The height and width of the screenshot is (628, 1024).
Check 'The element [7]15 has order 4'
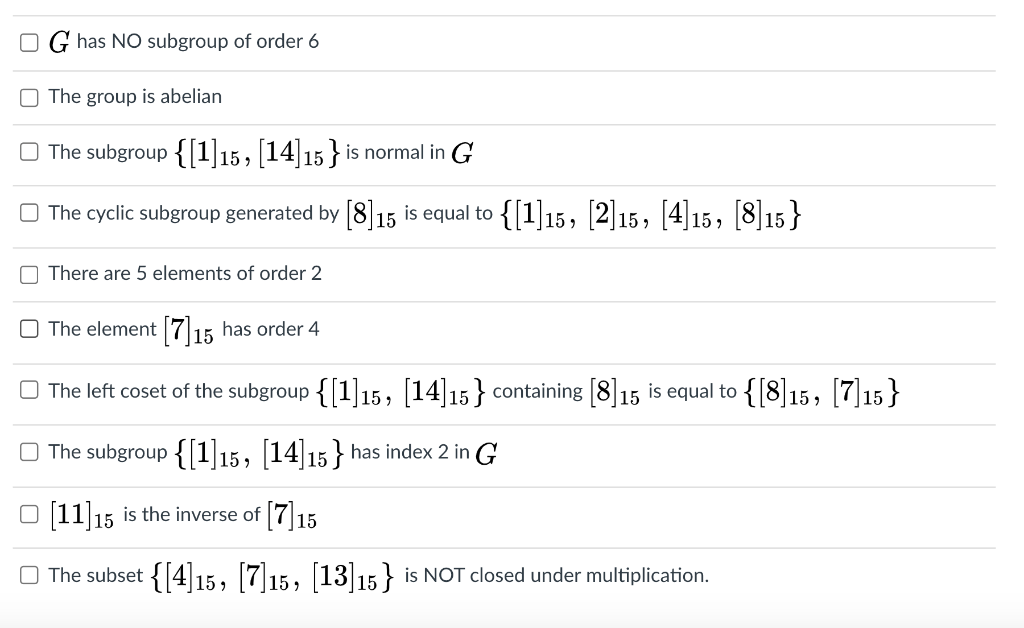point(29,328)
